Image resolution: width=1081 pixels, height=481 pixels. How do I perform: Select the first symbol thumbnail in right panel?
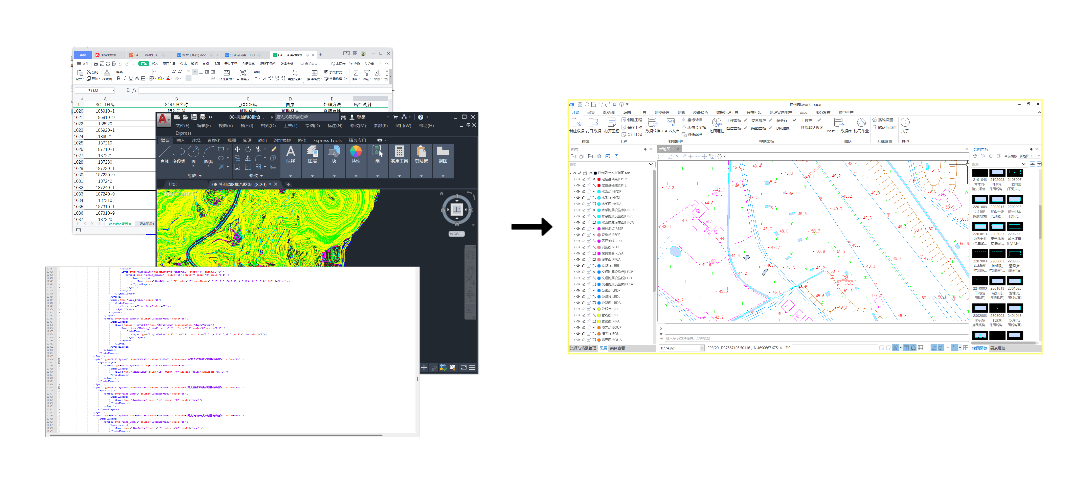[x=980, y=174]
